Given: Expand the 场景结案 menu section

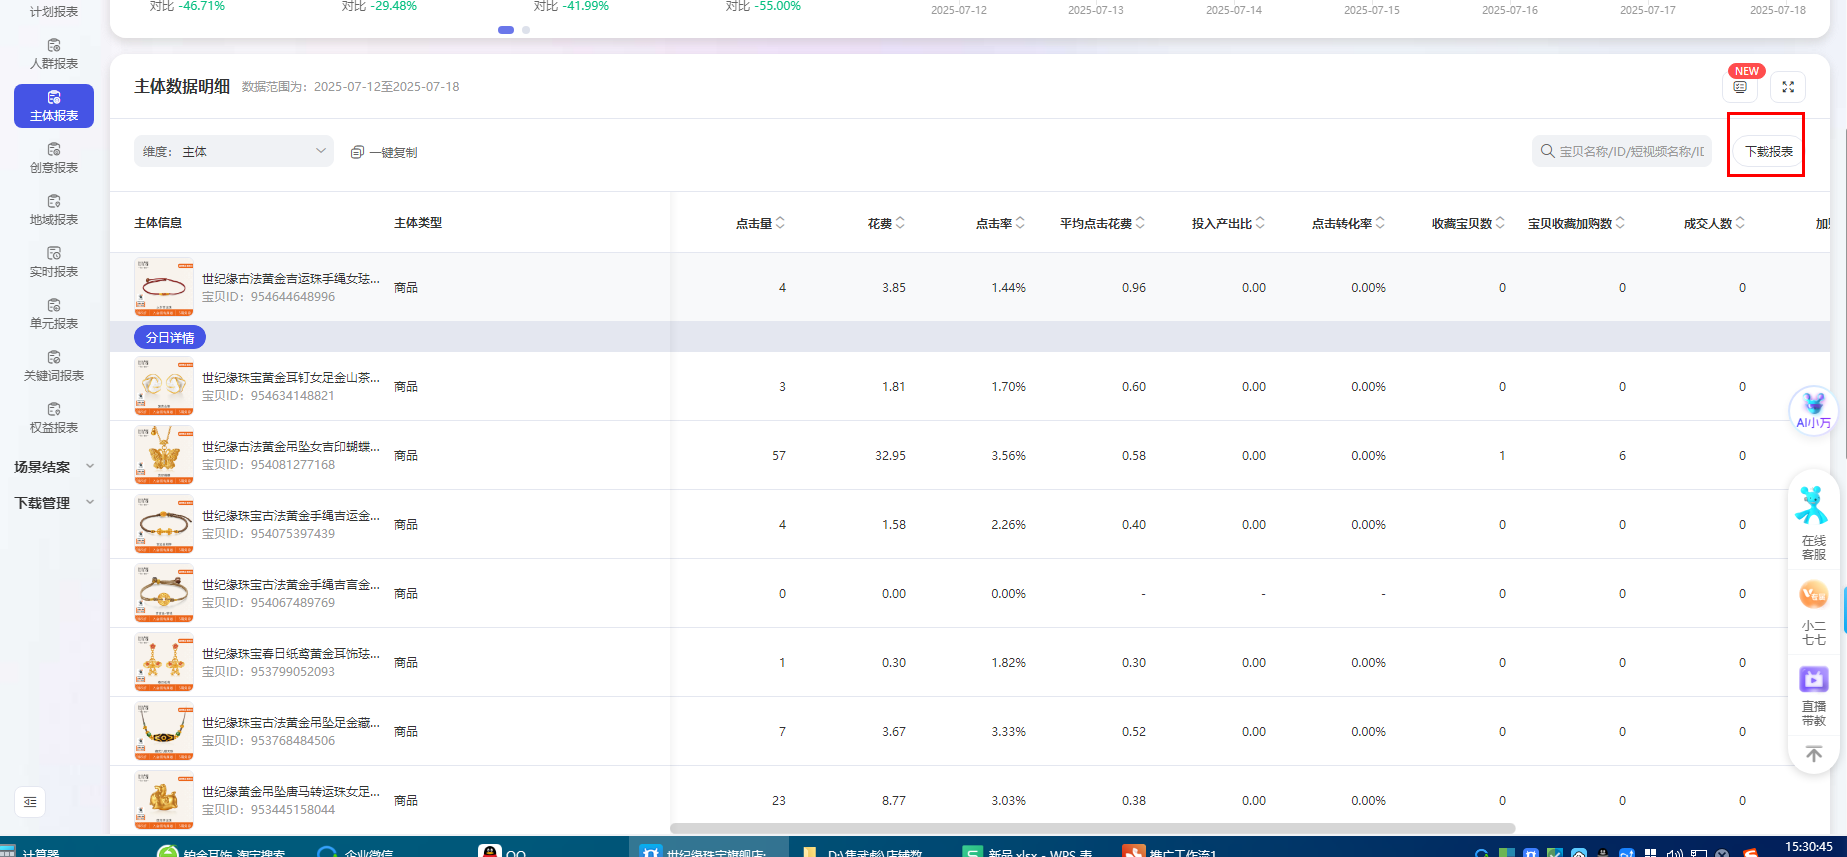Looking at the screenshot, I should click(x=54, y=467).
